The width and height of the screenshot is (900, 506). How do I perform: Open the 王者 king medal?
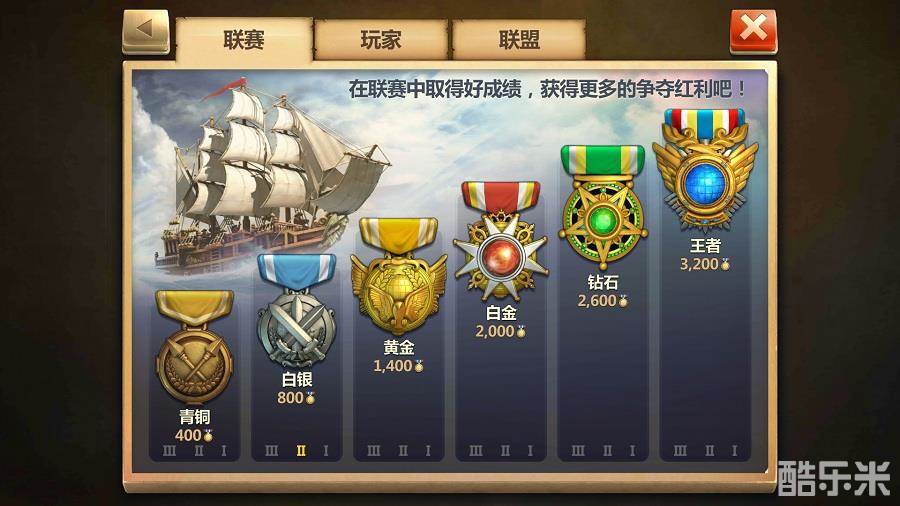tap(705, 169)
